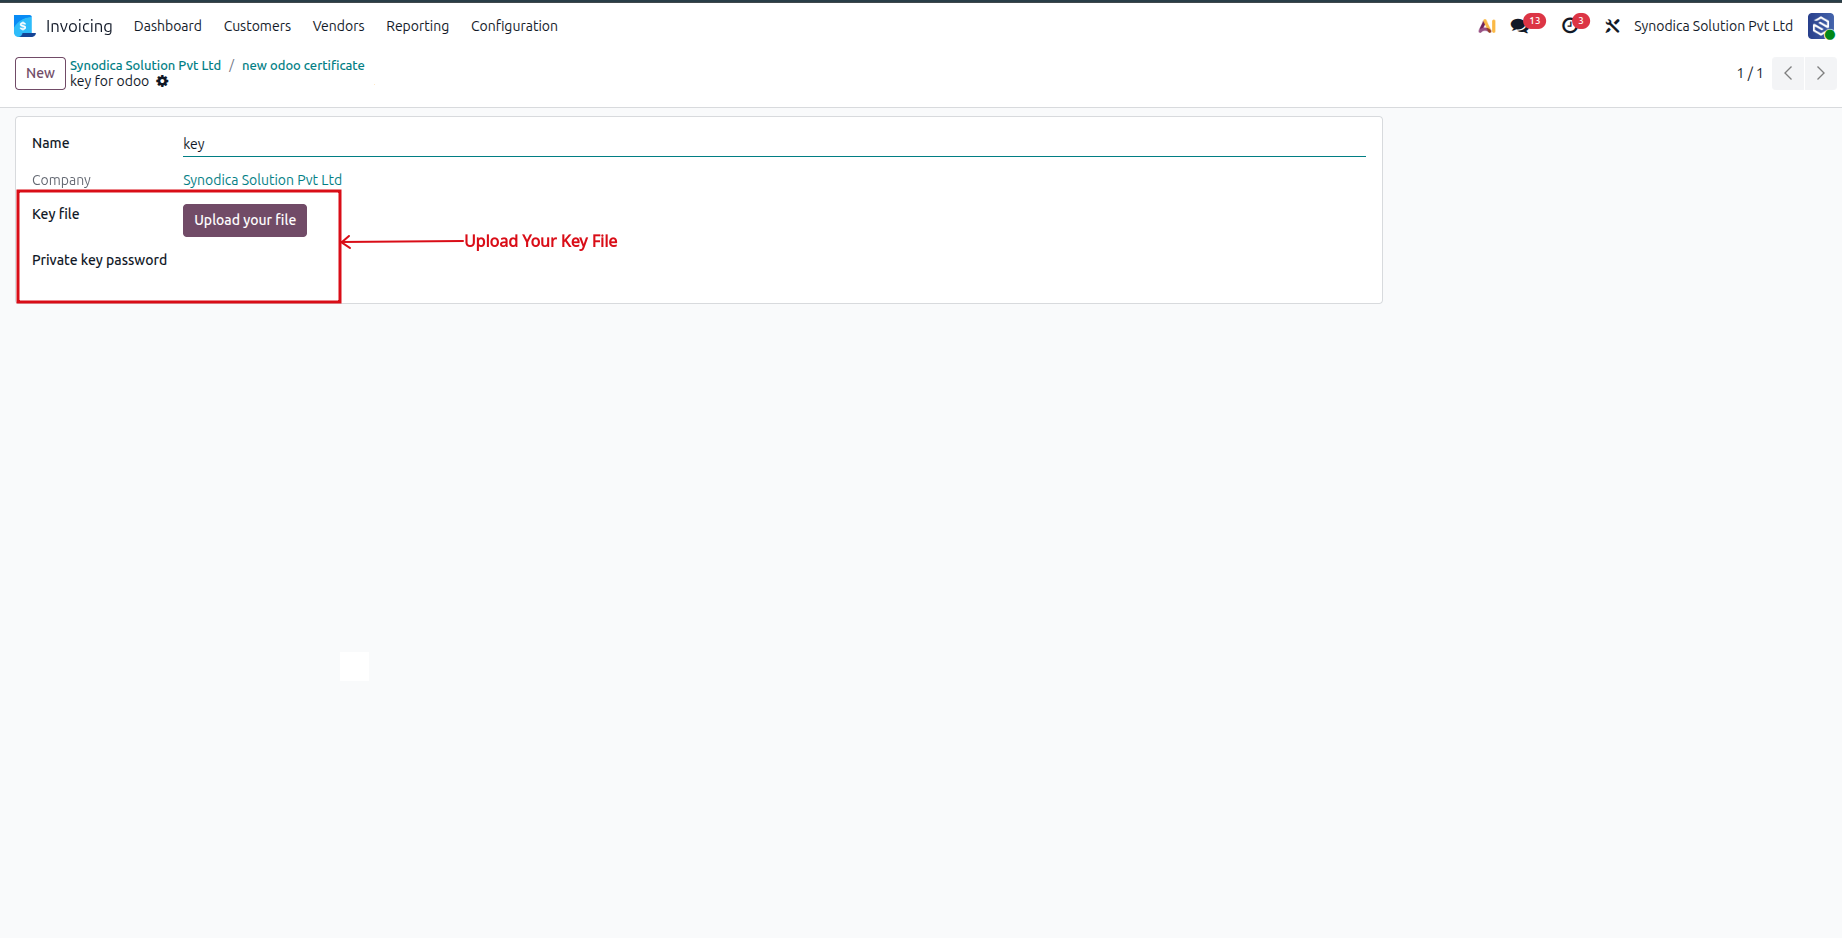Image resolution: width=1842 pixels, height=938 pixels.
Task: Click the Company link Synodica Solution Pvt Ltd
Action: pos(262,180)
